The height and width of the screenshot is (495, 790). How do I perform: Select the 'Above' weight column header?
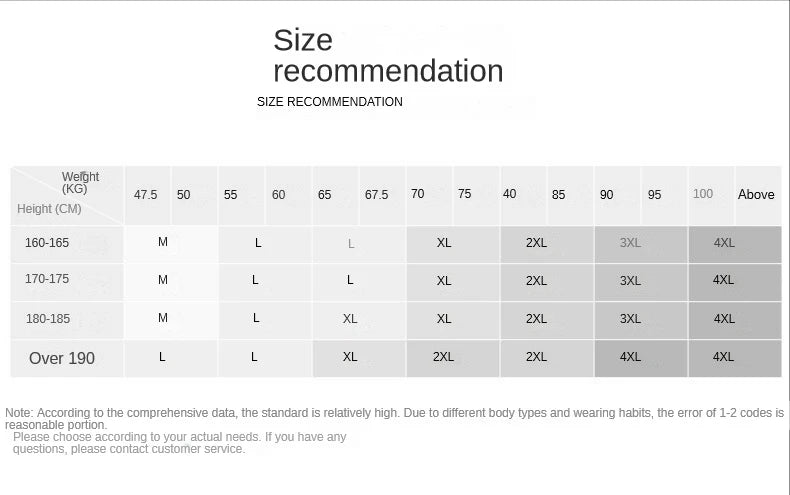(x=756, y=195)
